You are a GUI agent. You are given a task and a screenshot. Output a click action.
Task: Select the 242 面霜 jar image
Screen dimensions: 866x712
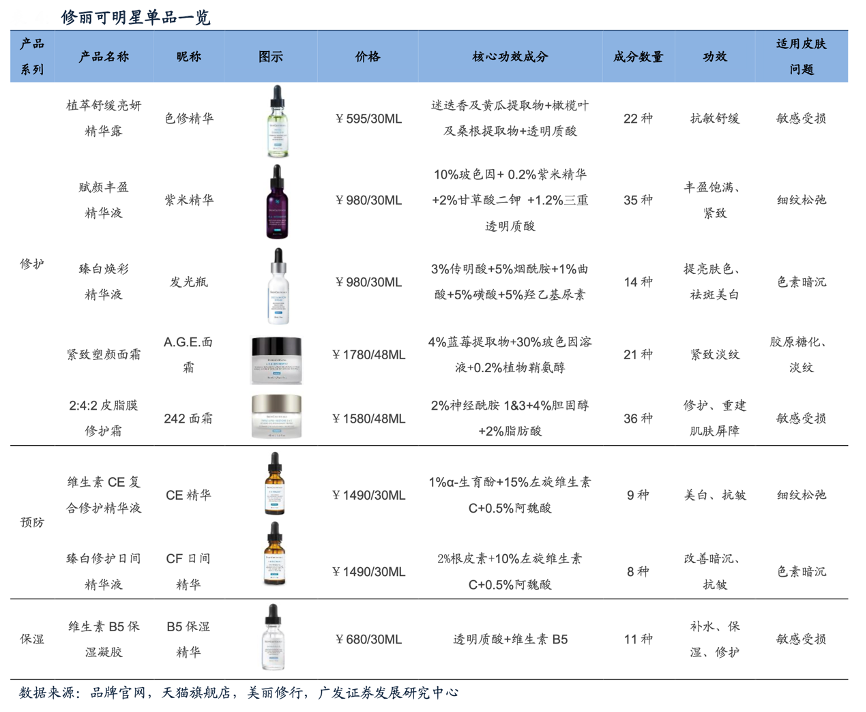[275, 417]
